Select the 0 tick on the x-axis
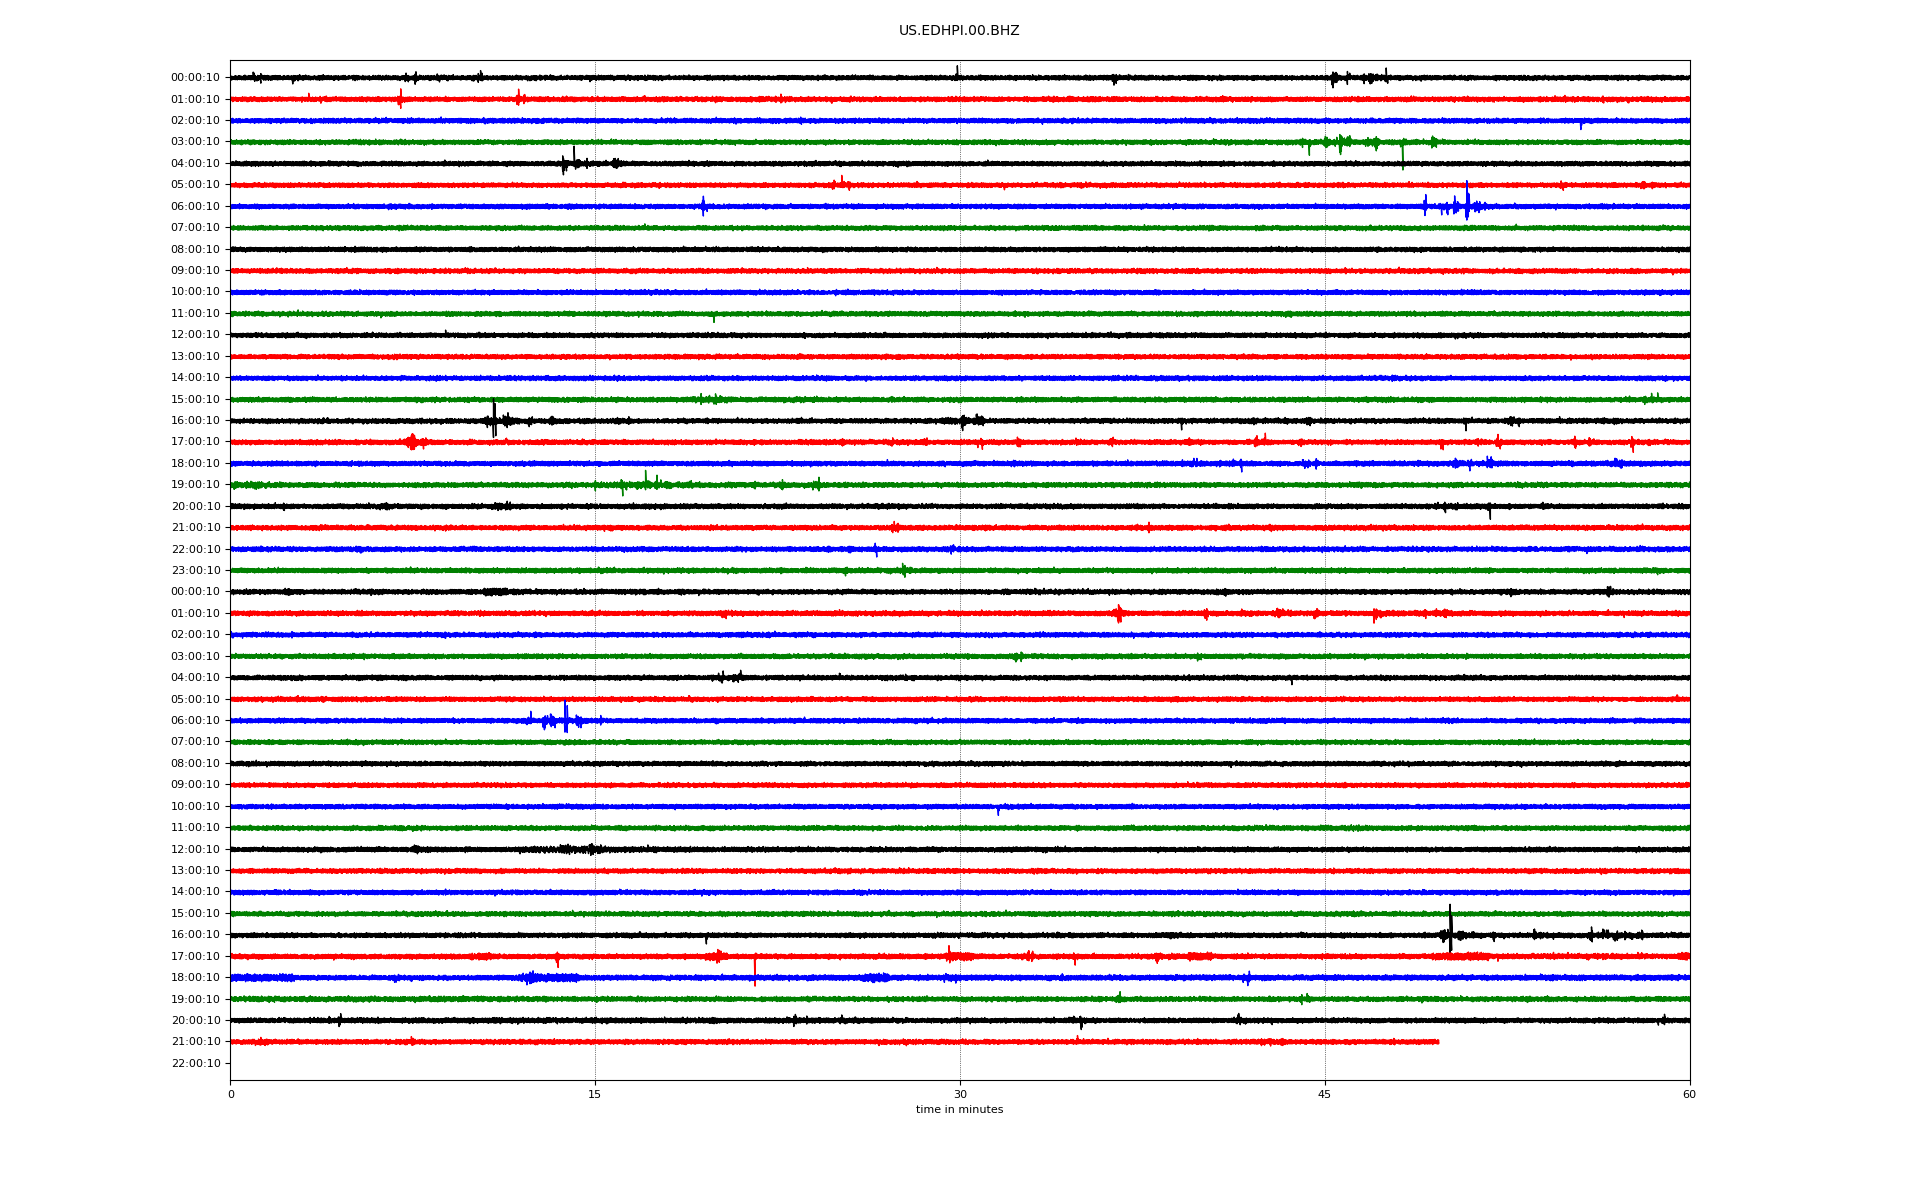The height and width of the screenshot is (1200, 1920). [x=231, y=1094]
